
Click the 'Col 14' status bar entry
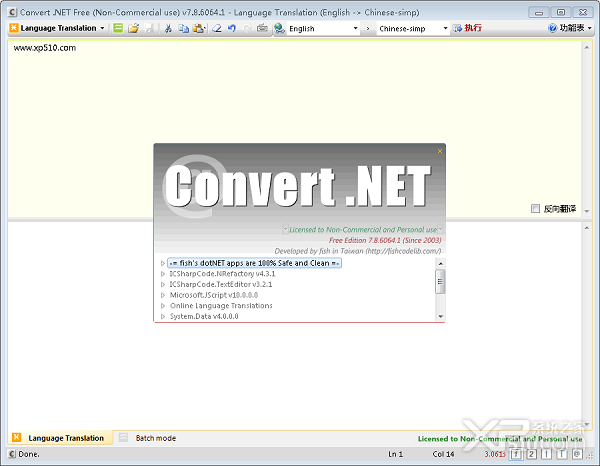(443, 454)
